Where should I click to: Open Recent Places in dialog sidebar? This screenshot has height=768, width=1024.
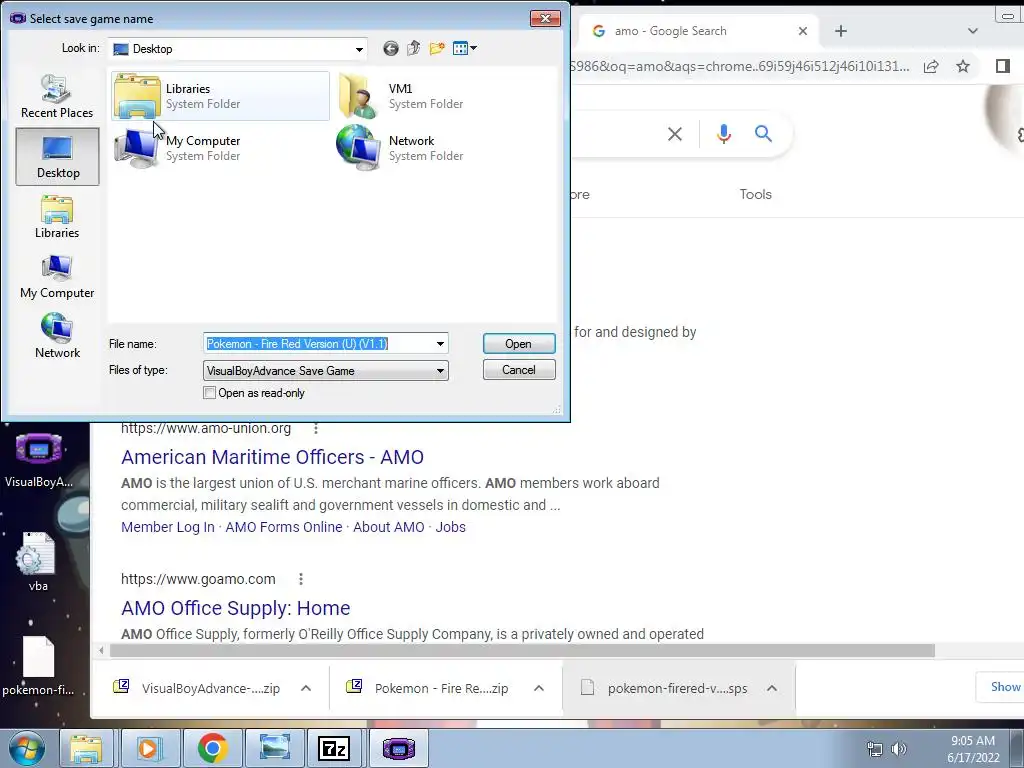(57, 96)
